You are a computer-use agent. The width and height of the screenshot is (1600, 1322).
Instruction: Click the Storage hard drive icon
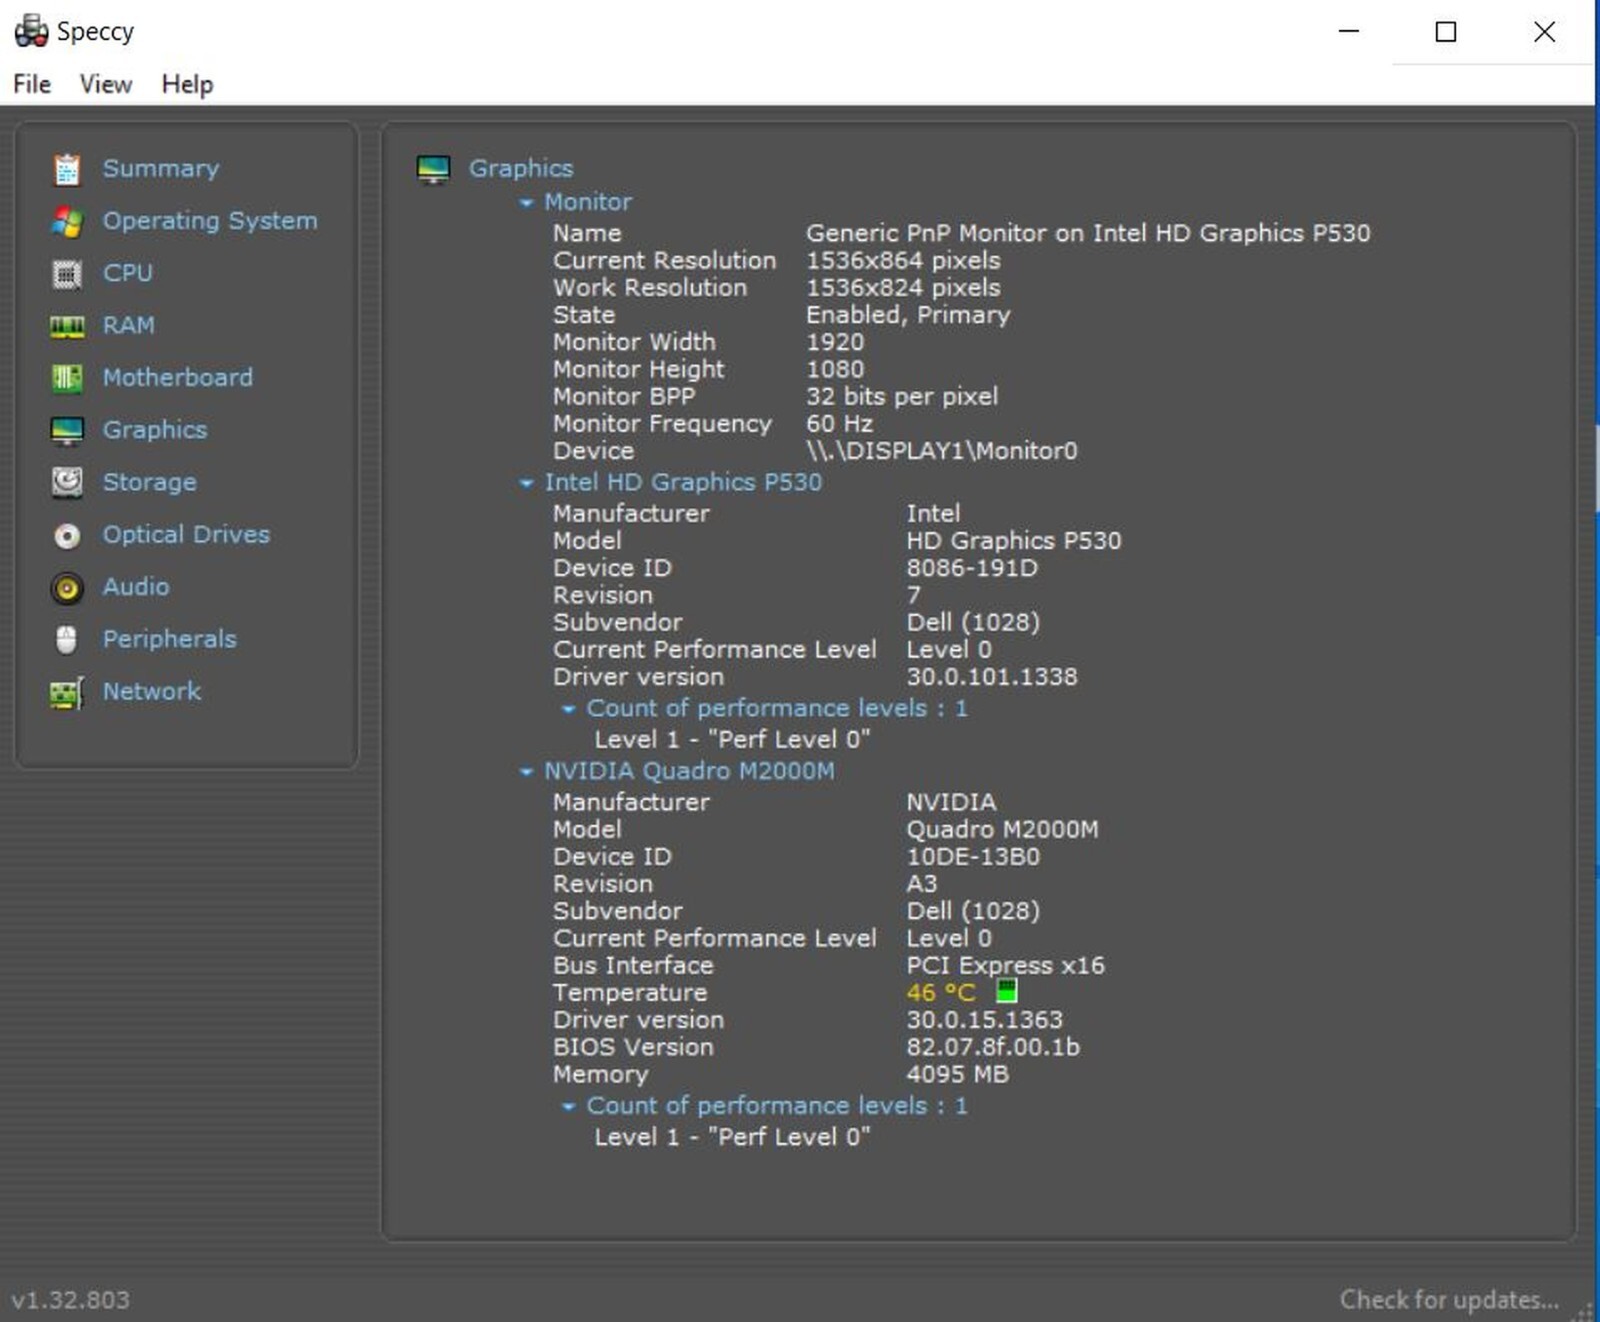[x=67, y=482]
